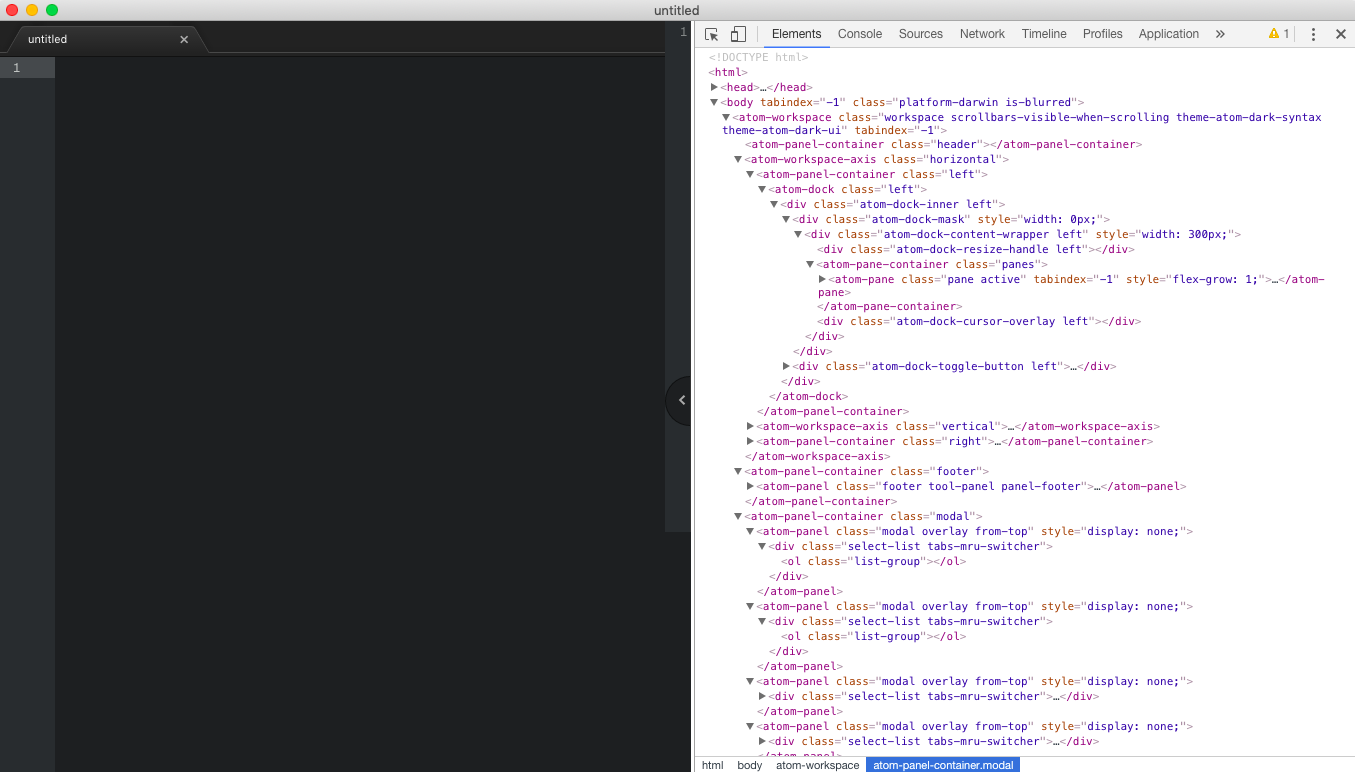The width and height of the screenshot is (1355, 772).
Task: Expand the atom-panel-container right node
Action: pos(750,441)
